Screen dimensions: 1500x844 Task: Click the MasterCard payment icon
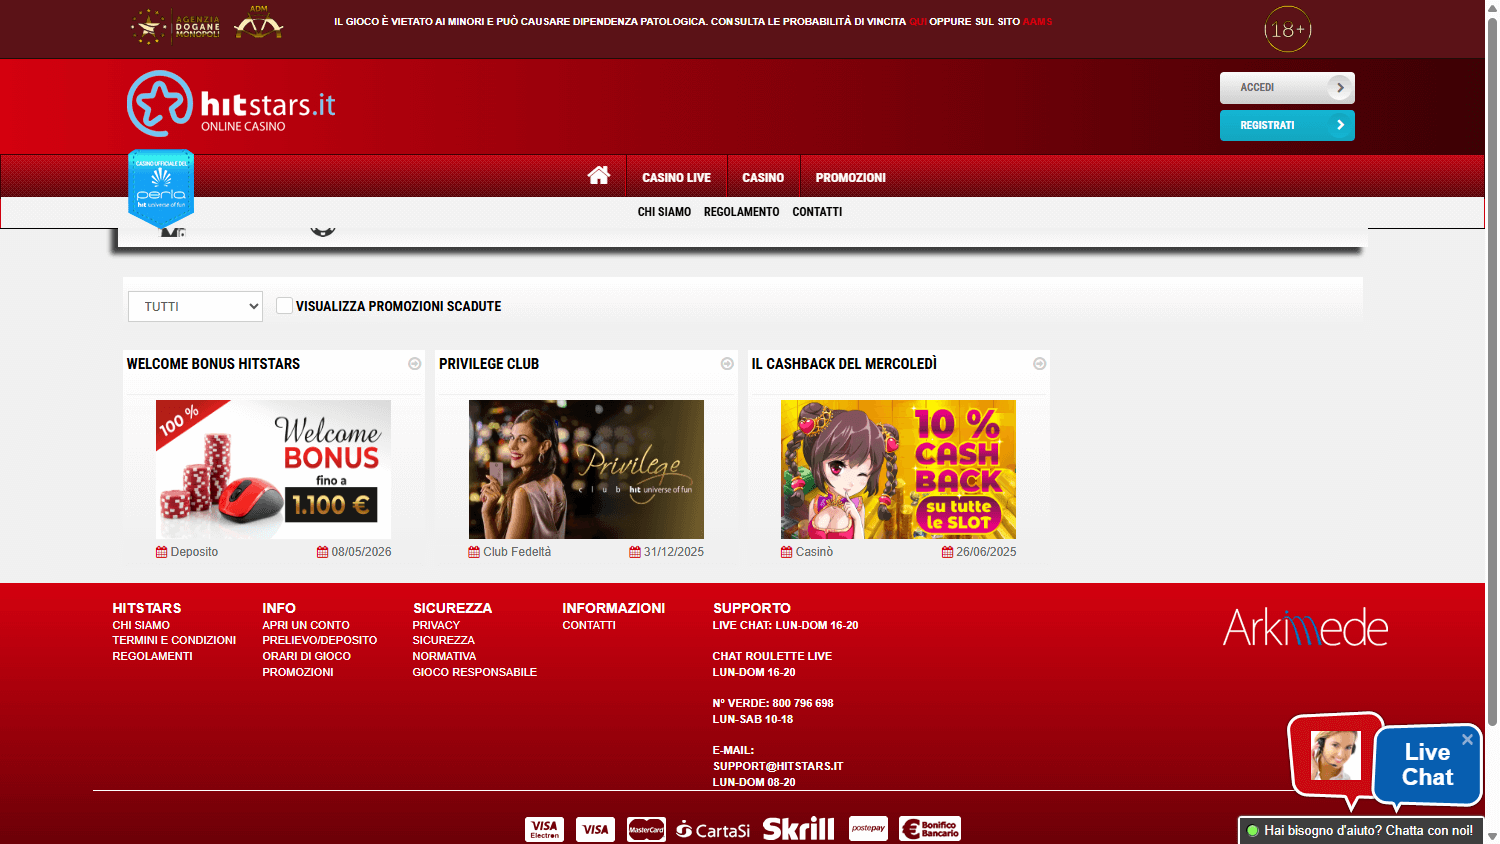click(646, 829)
